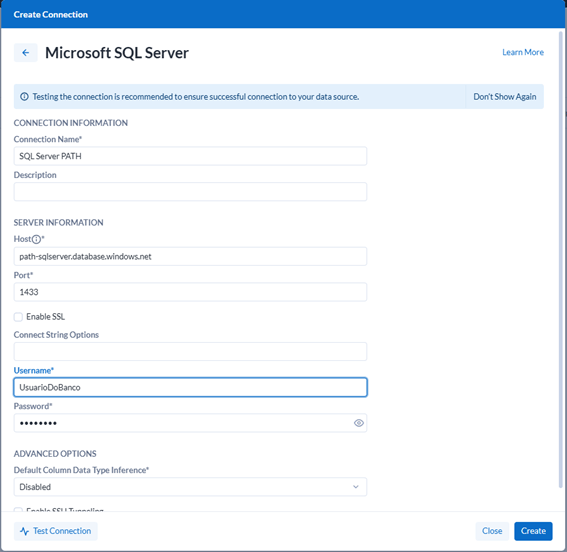Click the dialog vertical scrollbar

click(x=561, y=259)
